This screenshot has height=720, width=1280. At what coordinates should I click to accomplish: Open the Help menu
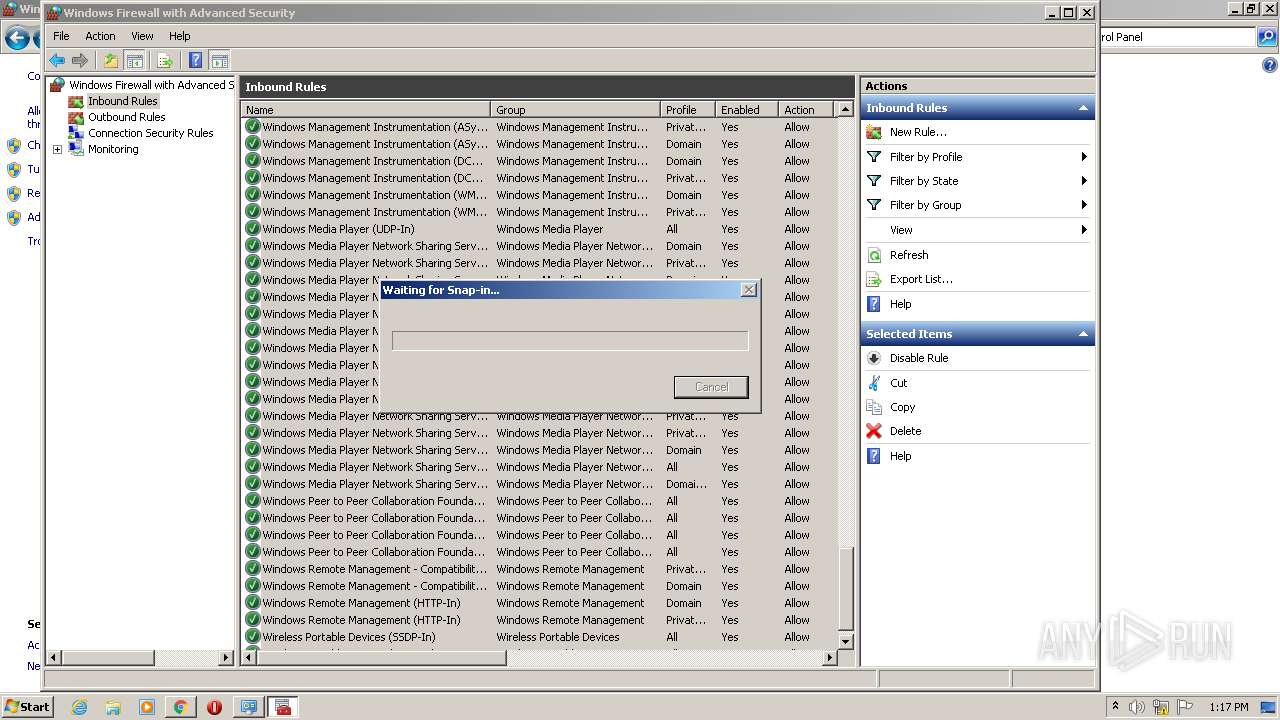[179, 36]
